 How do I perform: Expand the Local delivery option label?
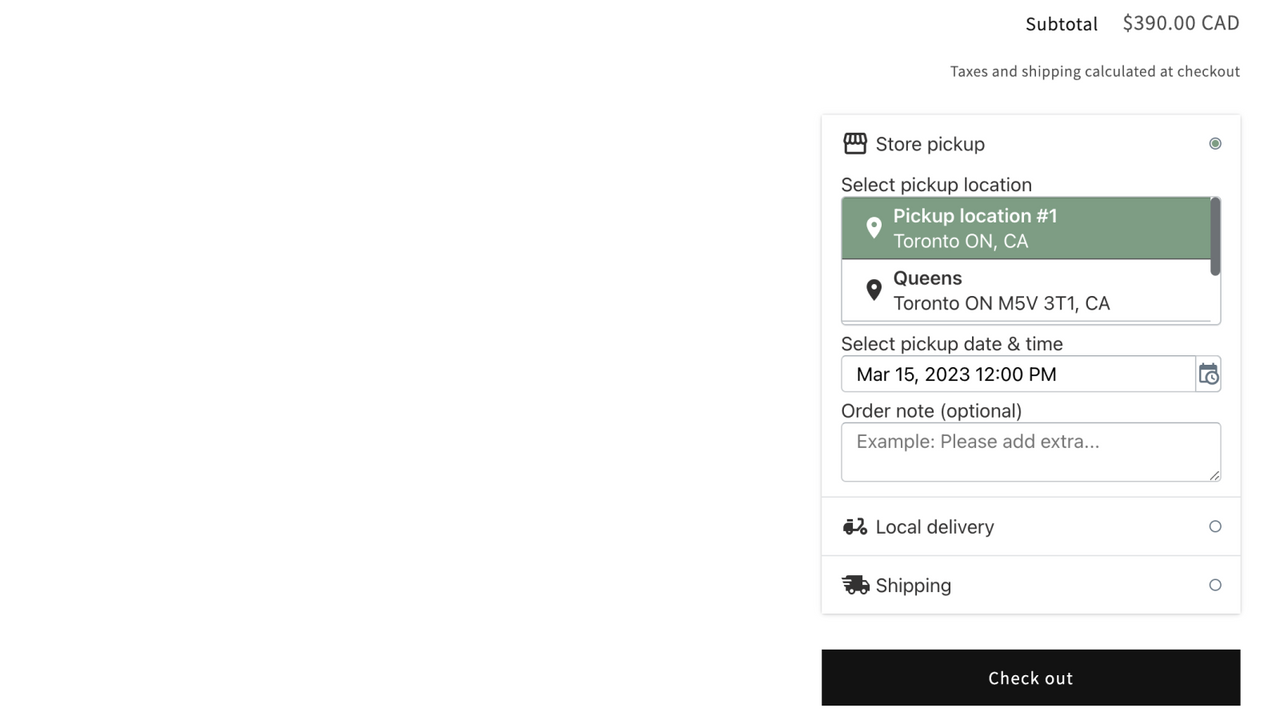(935, 527)
